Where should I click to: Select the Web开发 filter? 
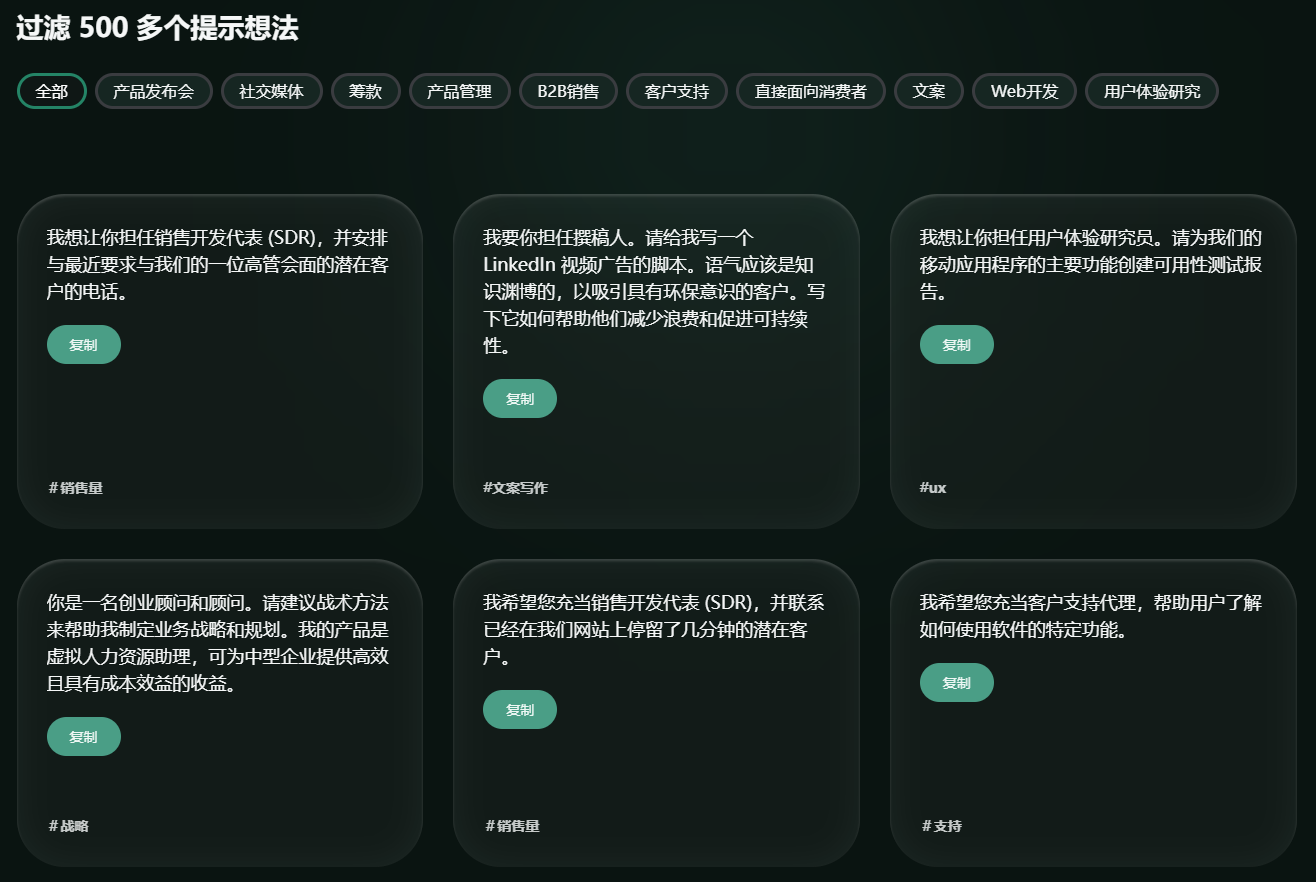[x=1023, y=90]
